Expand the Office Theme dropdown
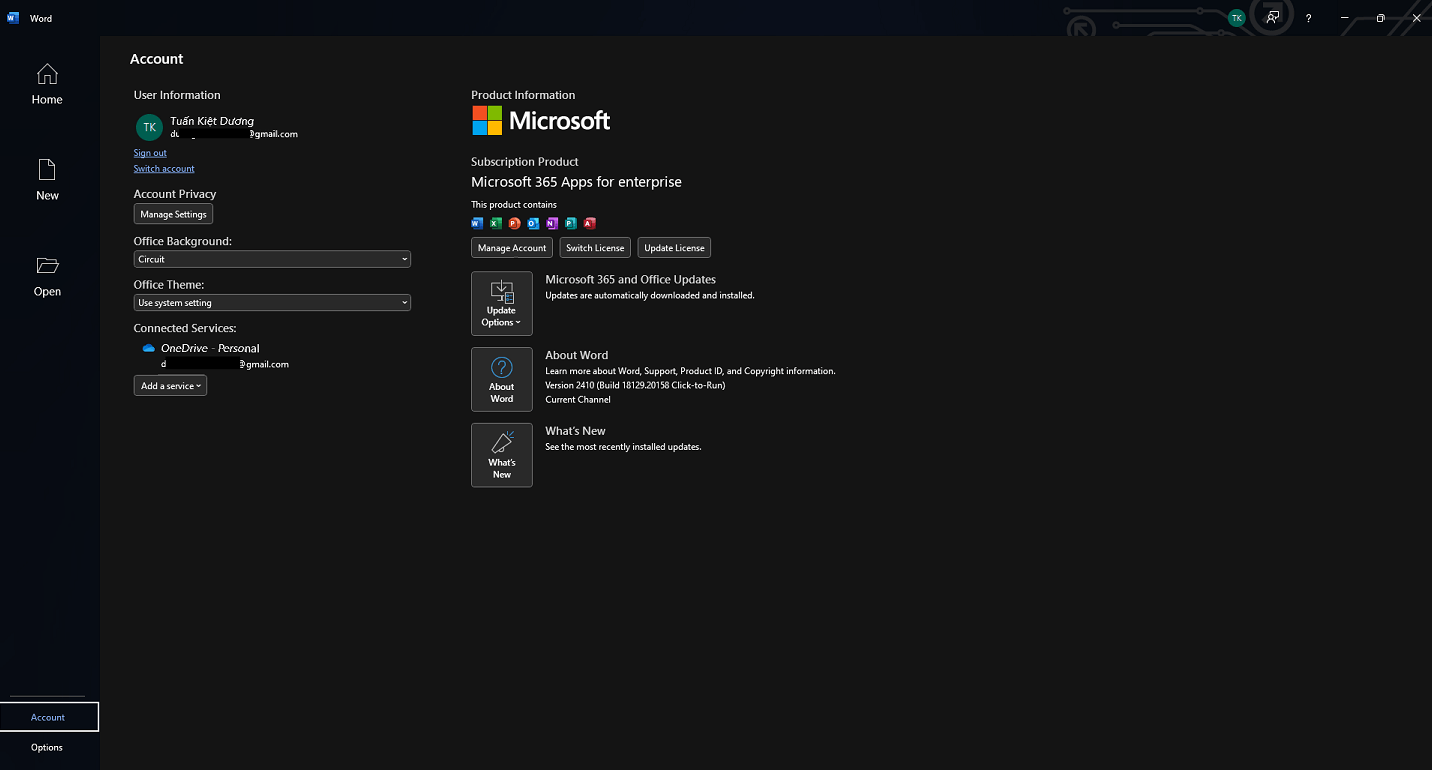The width and height of the screenshot is (1432, 770). pos(272,303)
